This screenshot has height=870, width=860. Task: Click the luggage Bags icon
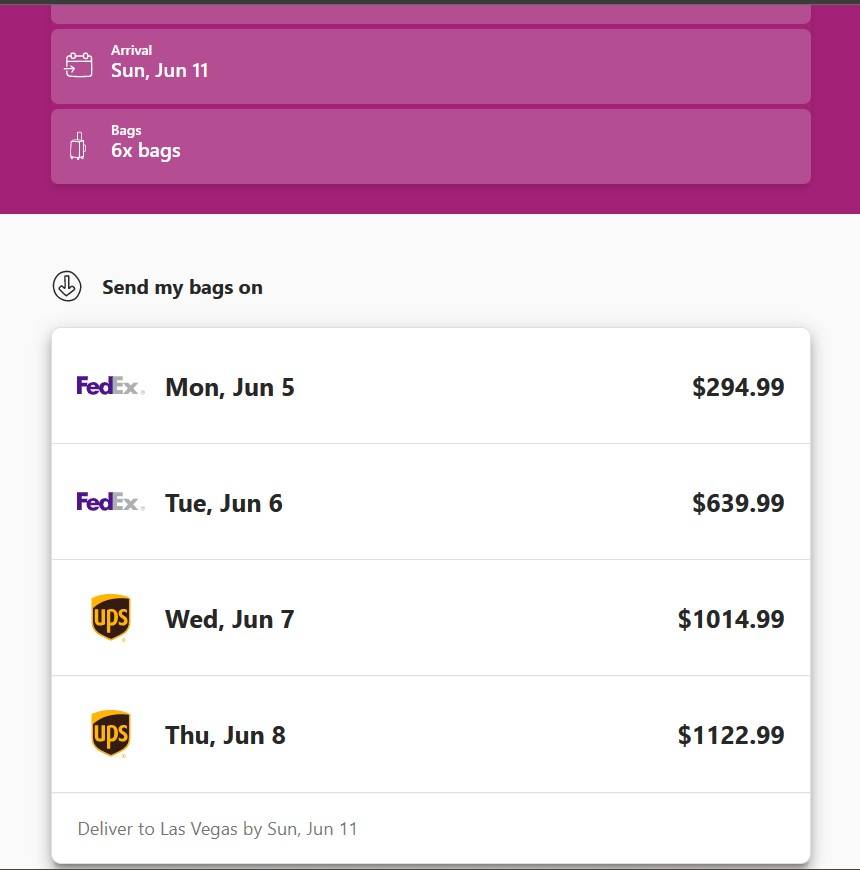click(x=78, y=146)
